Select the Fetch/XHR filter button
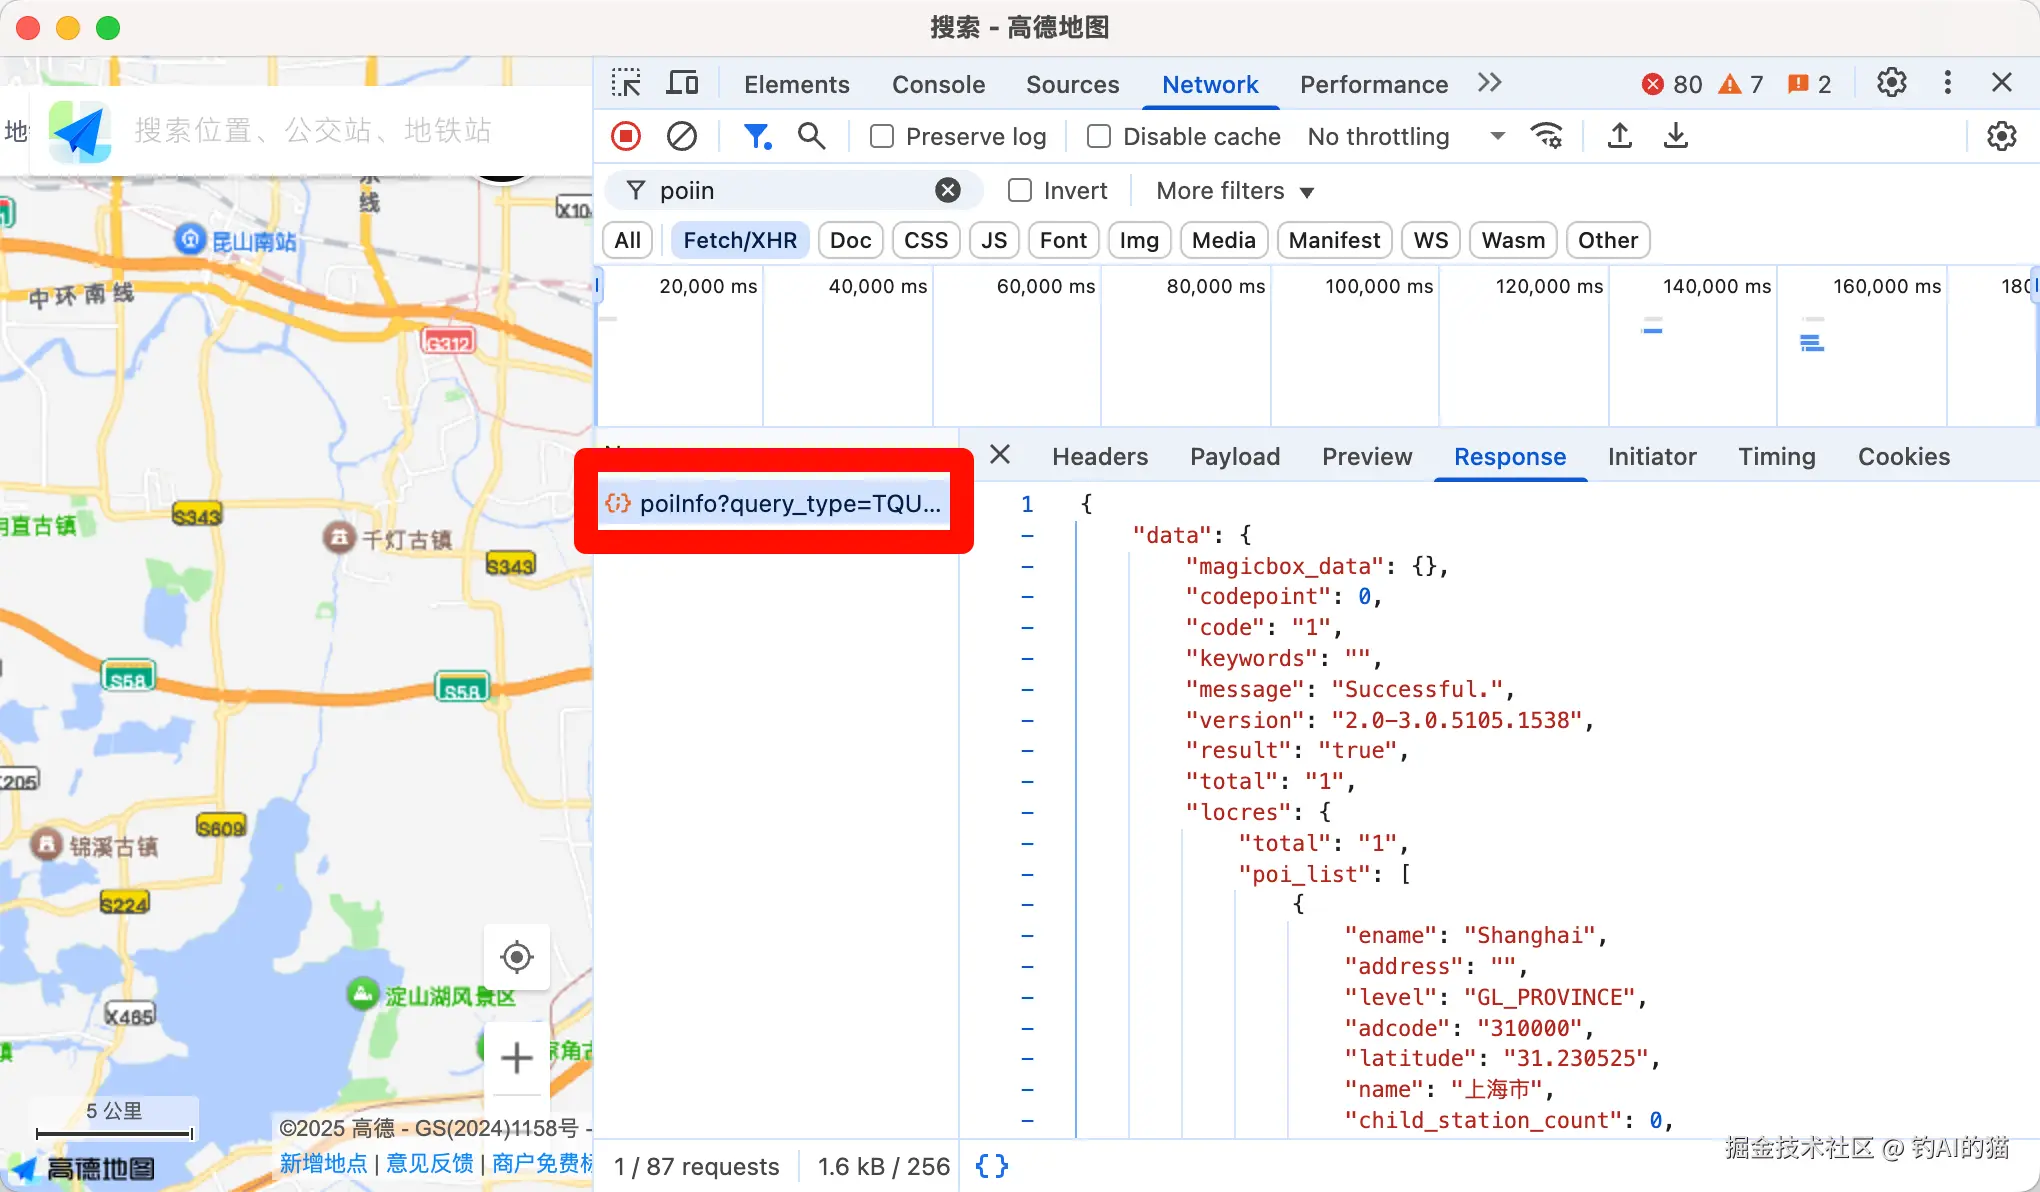The height and width of the screenshot is (1192, 2040). tap(739, 240)
